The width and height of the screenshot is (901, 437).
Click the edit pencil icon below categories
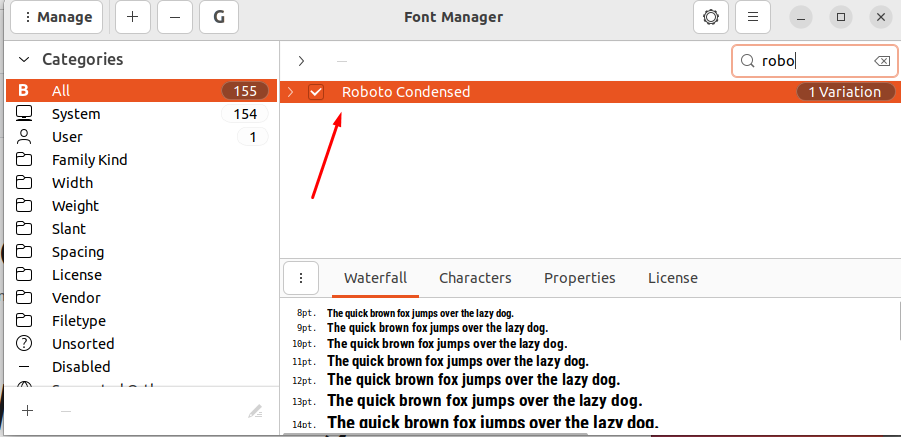click(x=255, y=411)
